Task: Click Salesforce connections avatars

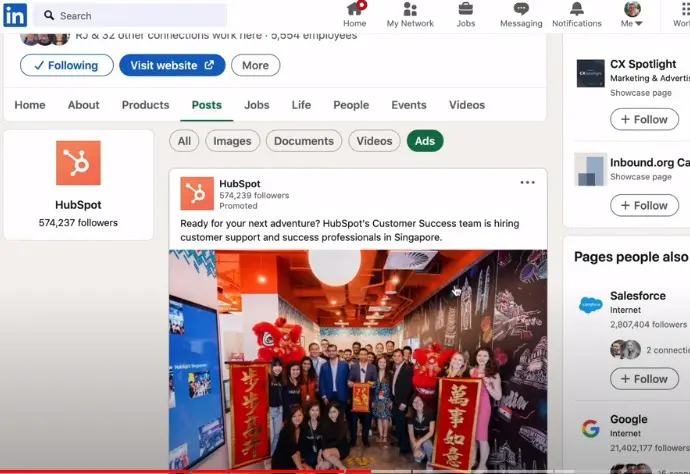Action: [625, 350]
